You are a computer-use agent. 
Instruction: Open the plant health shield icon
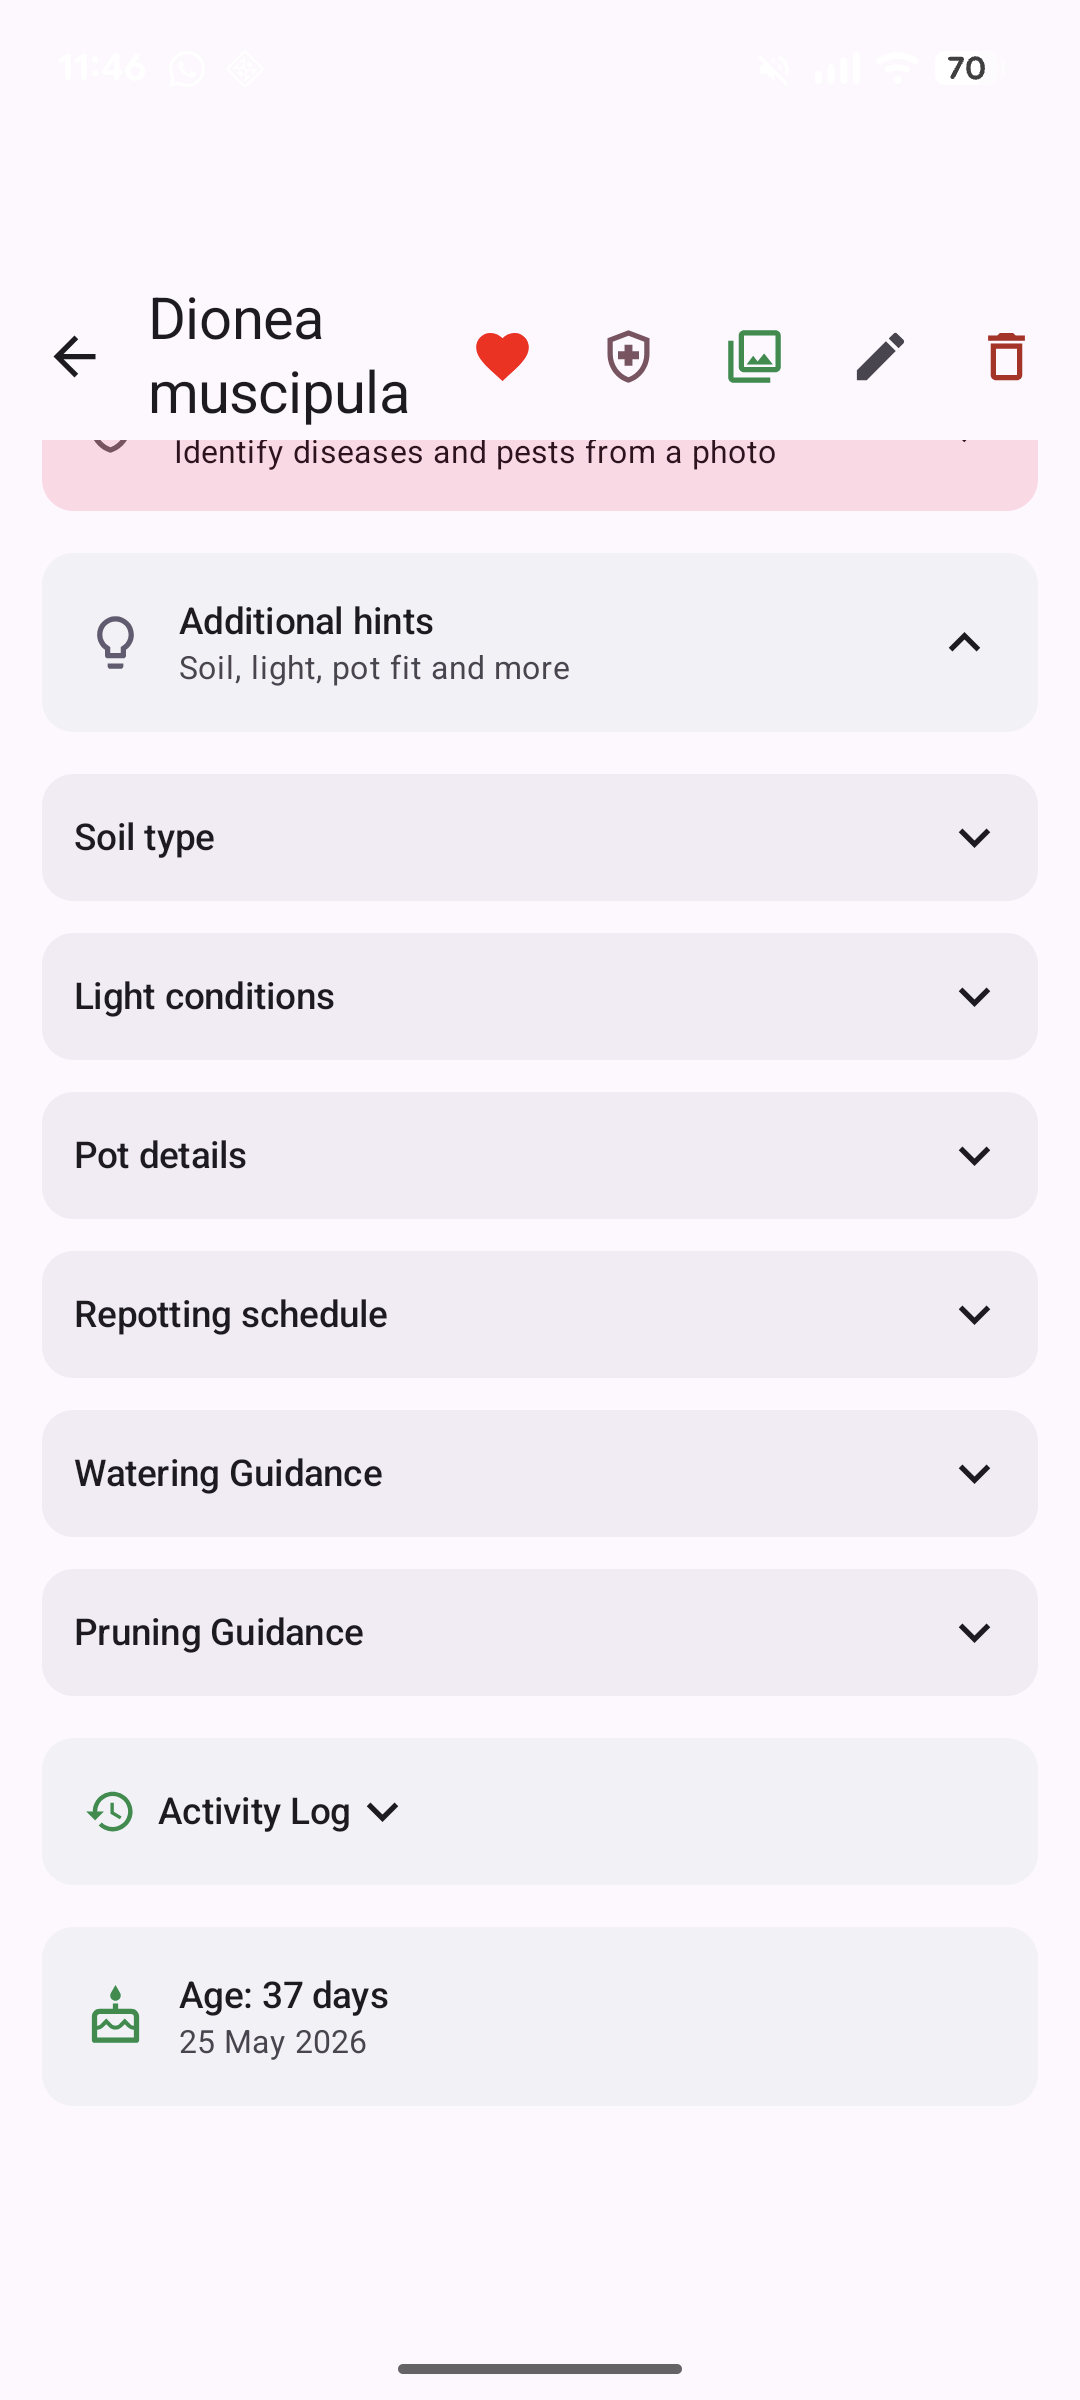tap(628, 357)
